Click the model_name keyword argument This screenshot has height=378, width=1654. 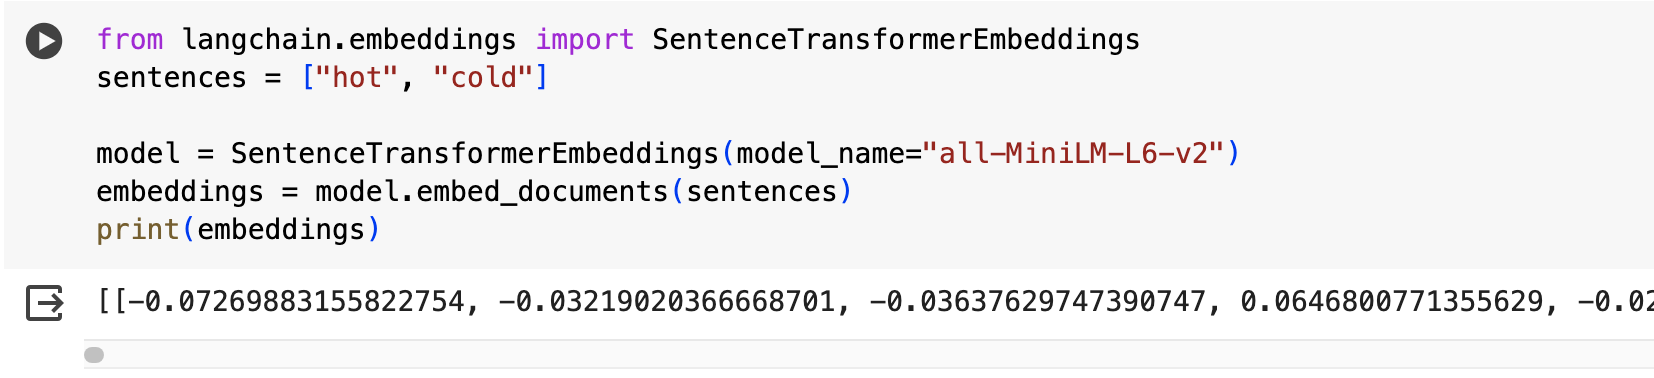pos(820,154)
